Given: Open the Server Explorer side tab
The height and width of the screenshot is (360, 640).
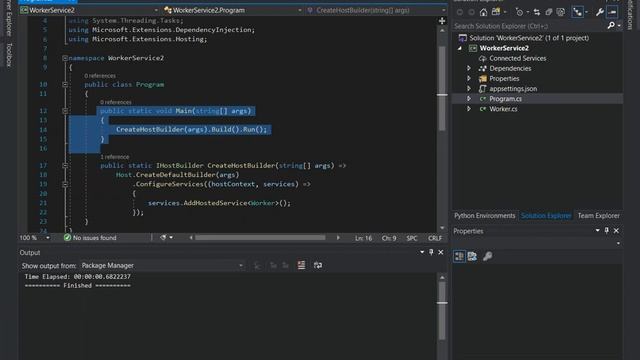Looking at the screenshot, I should coord(9,17).
